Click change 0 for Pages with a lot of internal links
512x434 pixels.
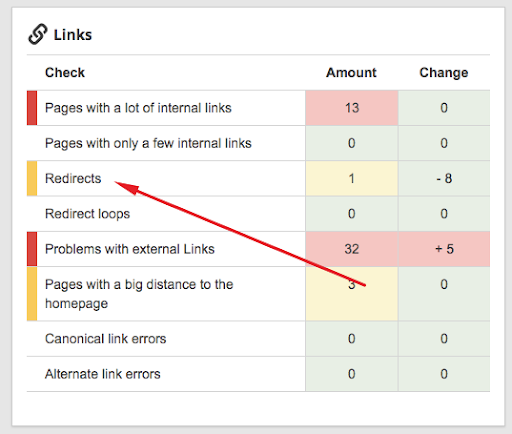tap(444, 108)
